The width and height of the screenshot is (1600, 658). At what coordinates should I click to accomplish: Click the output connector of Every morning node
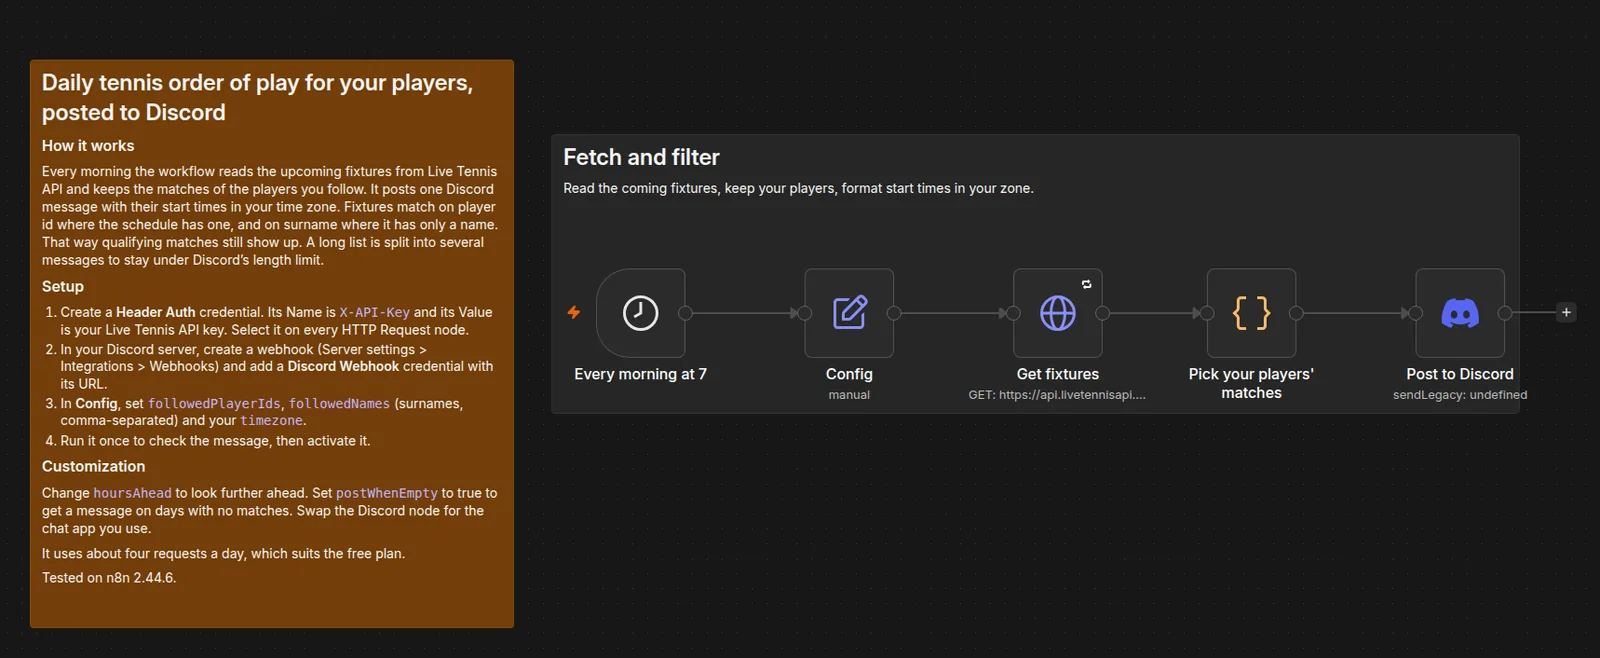pos(685,313)
